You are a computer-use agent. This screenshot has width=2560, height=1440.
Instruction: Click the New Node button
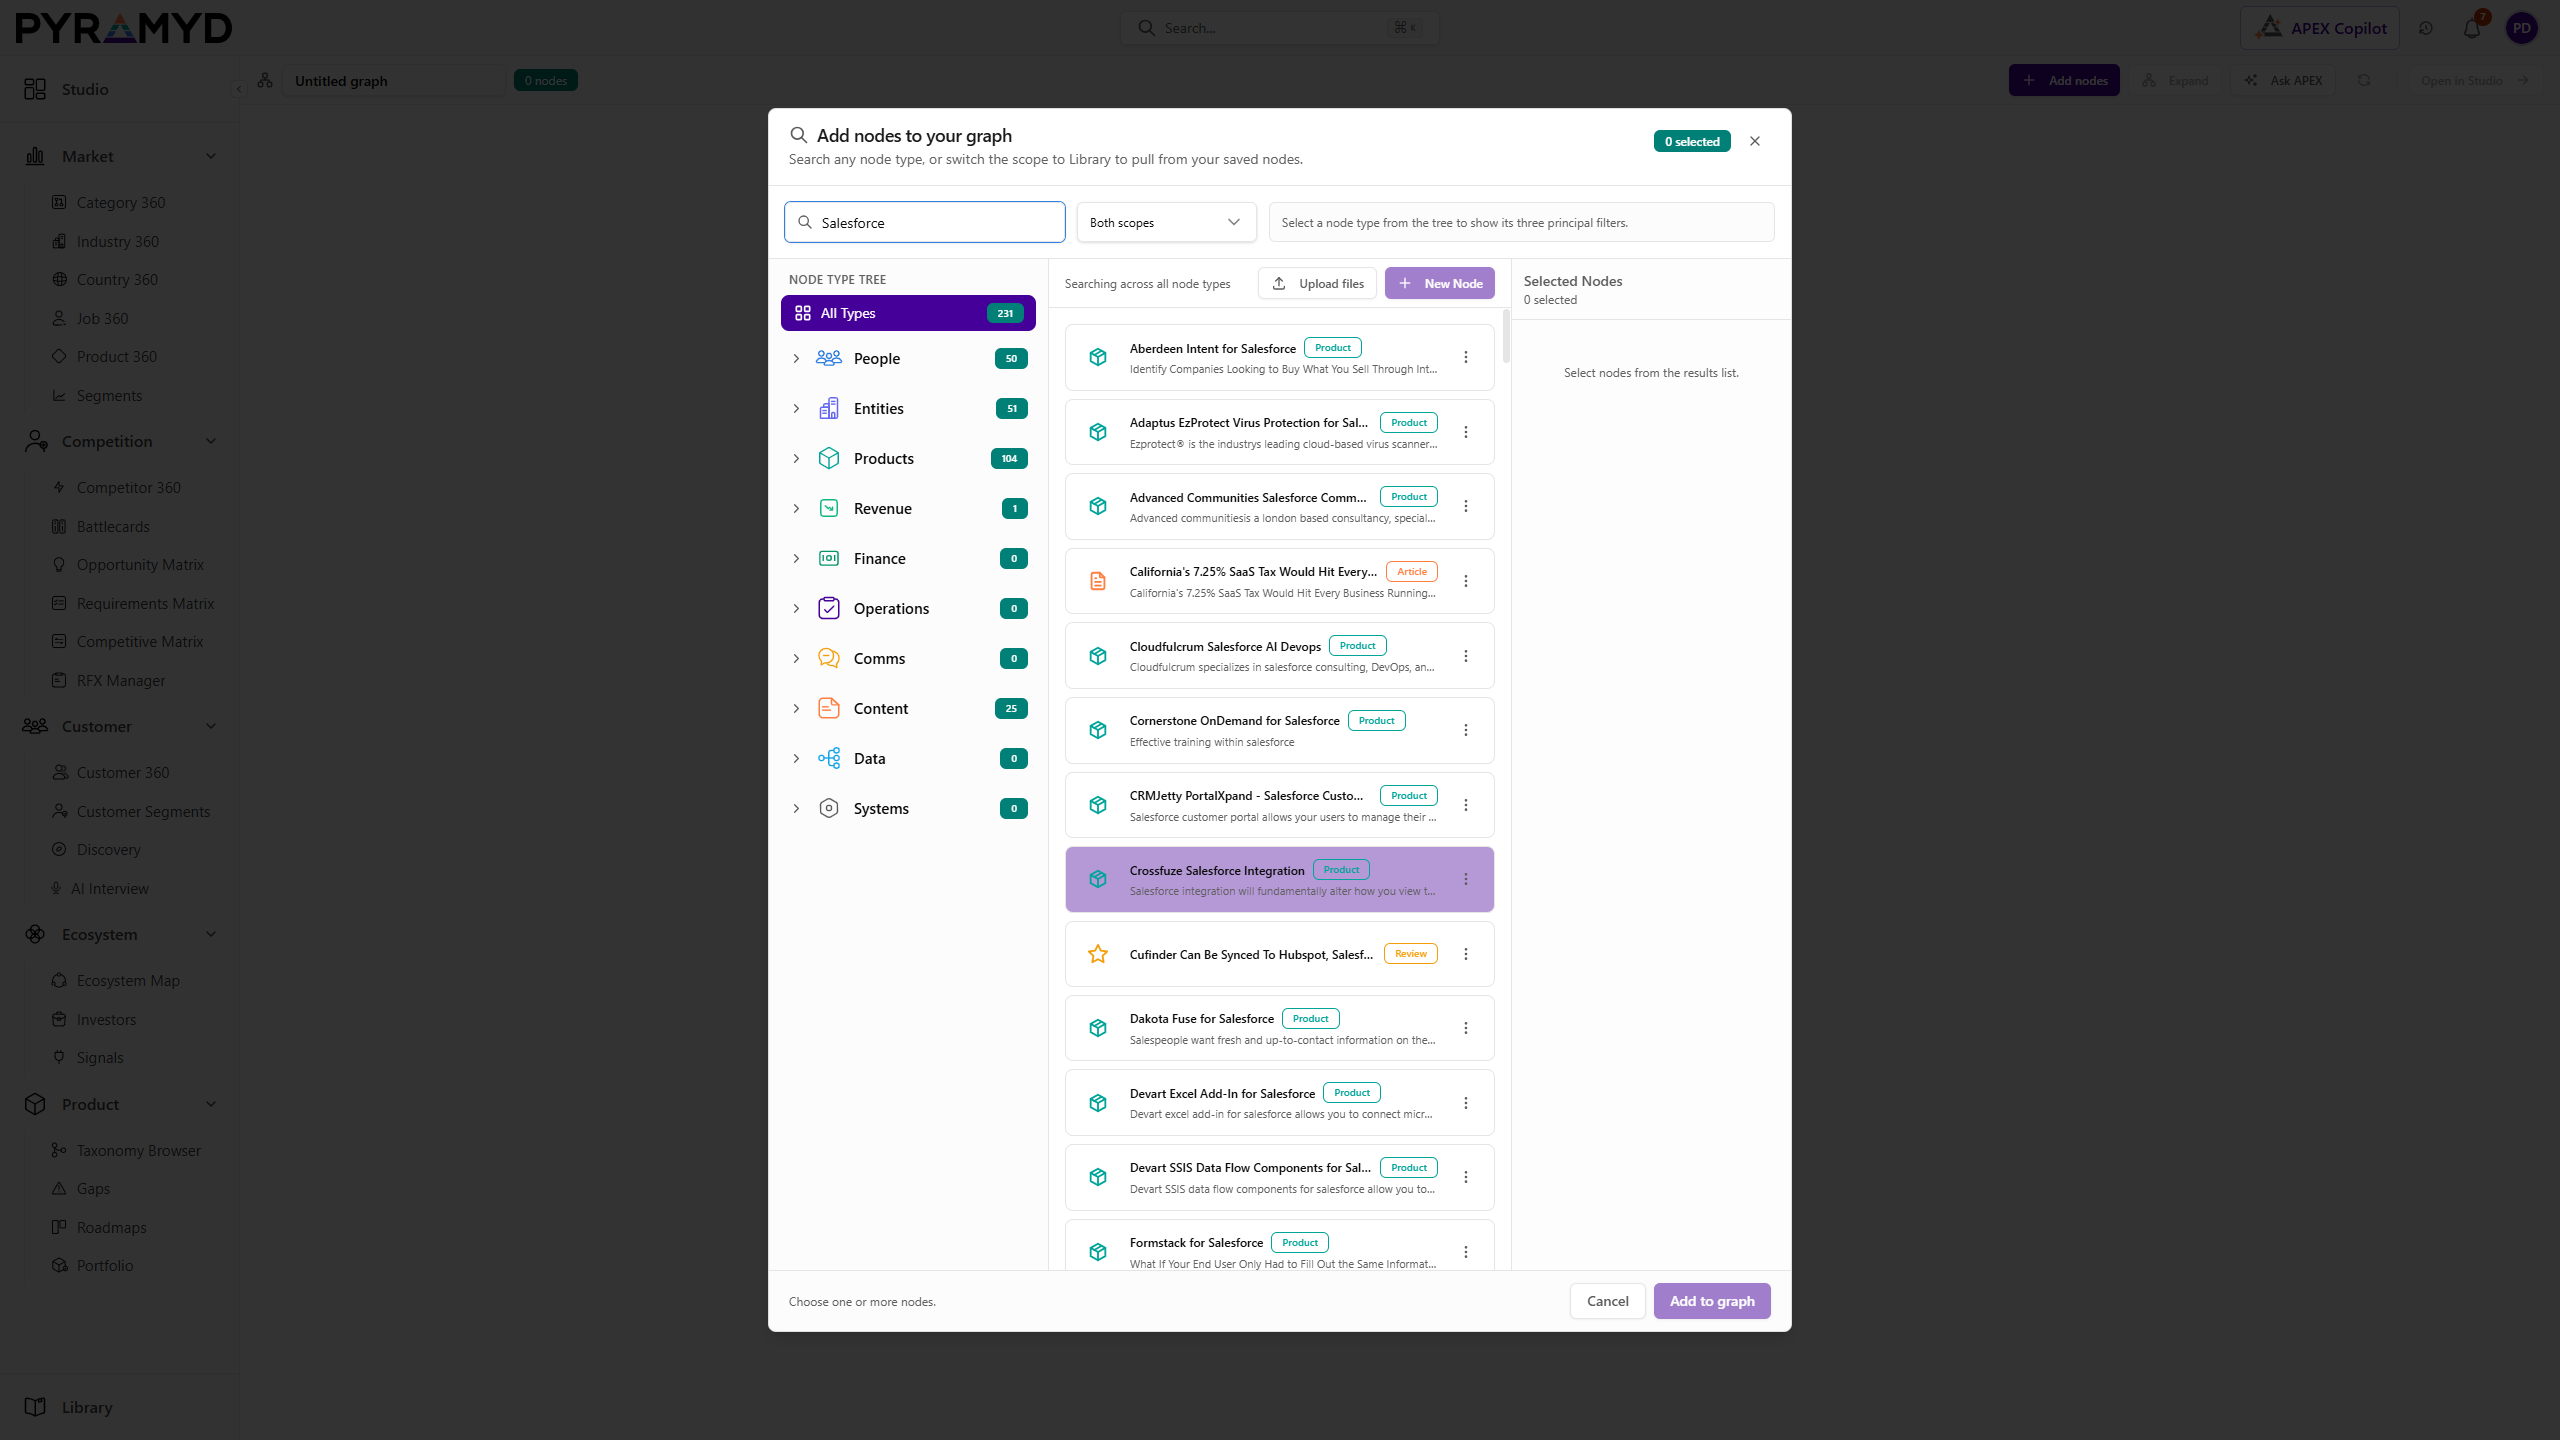click(1440, 283)
